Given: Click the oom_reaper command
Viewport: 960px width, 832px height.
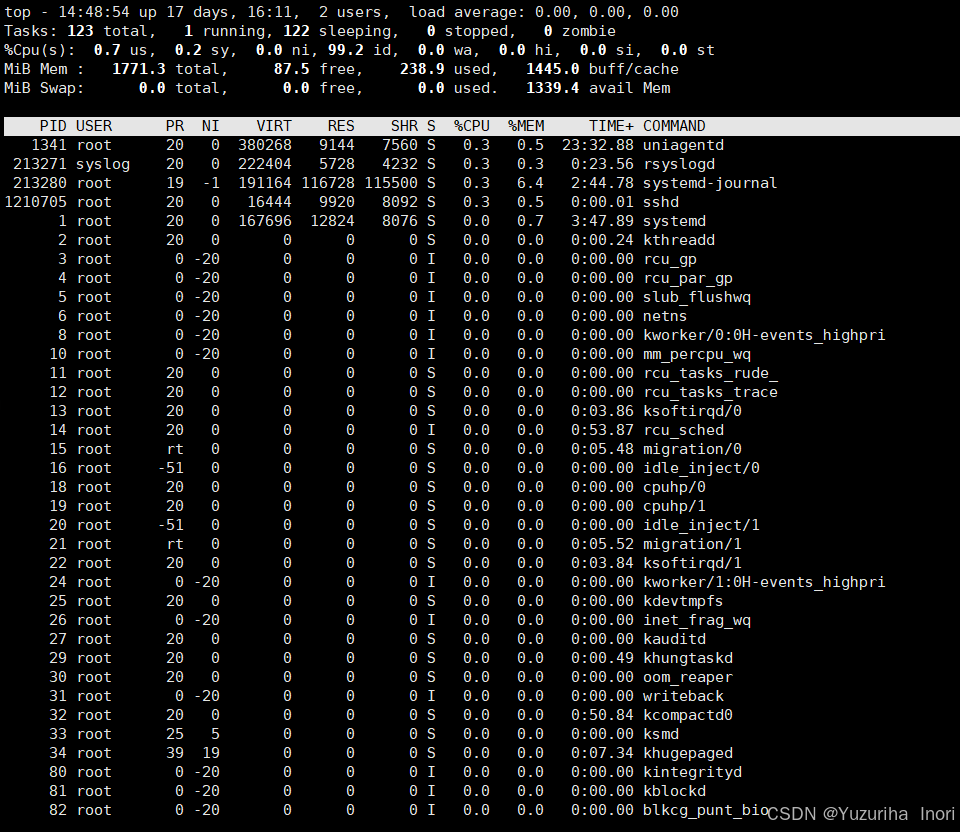Looking at the screenshot, I should click(688, 676).
